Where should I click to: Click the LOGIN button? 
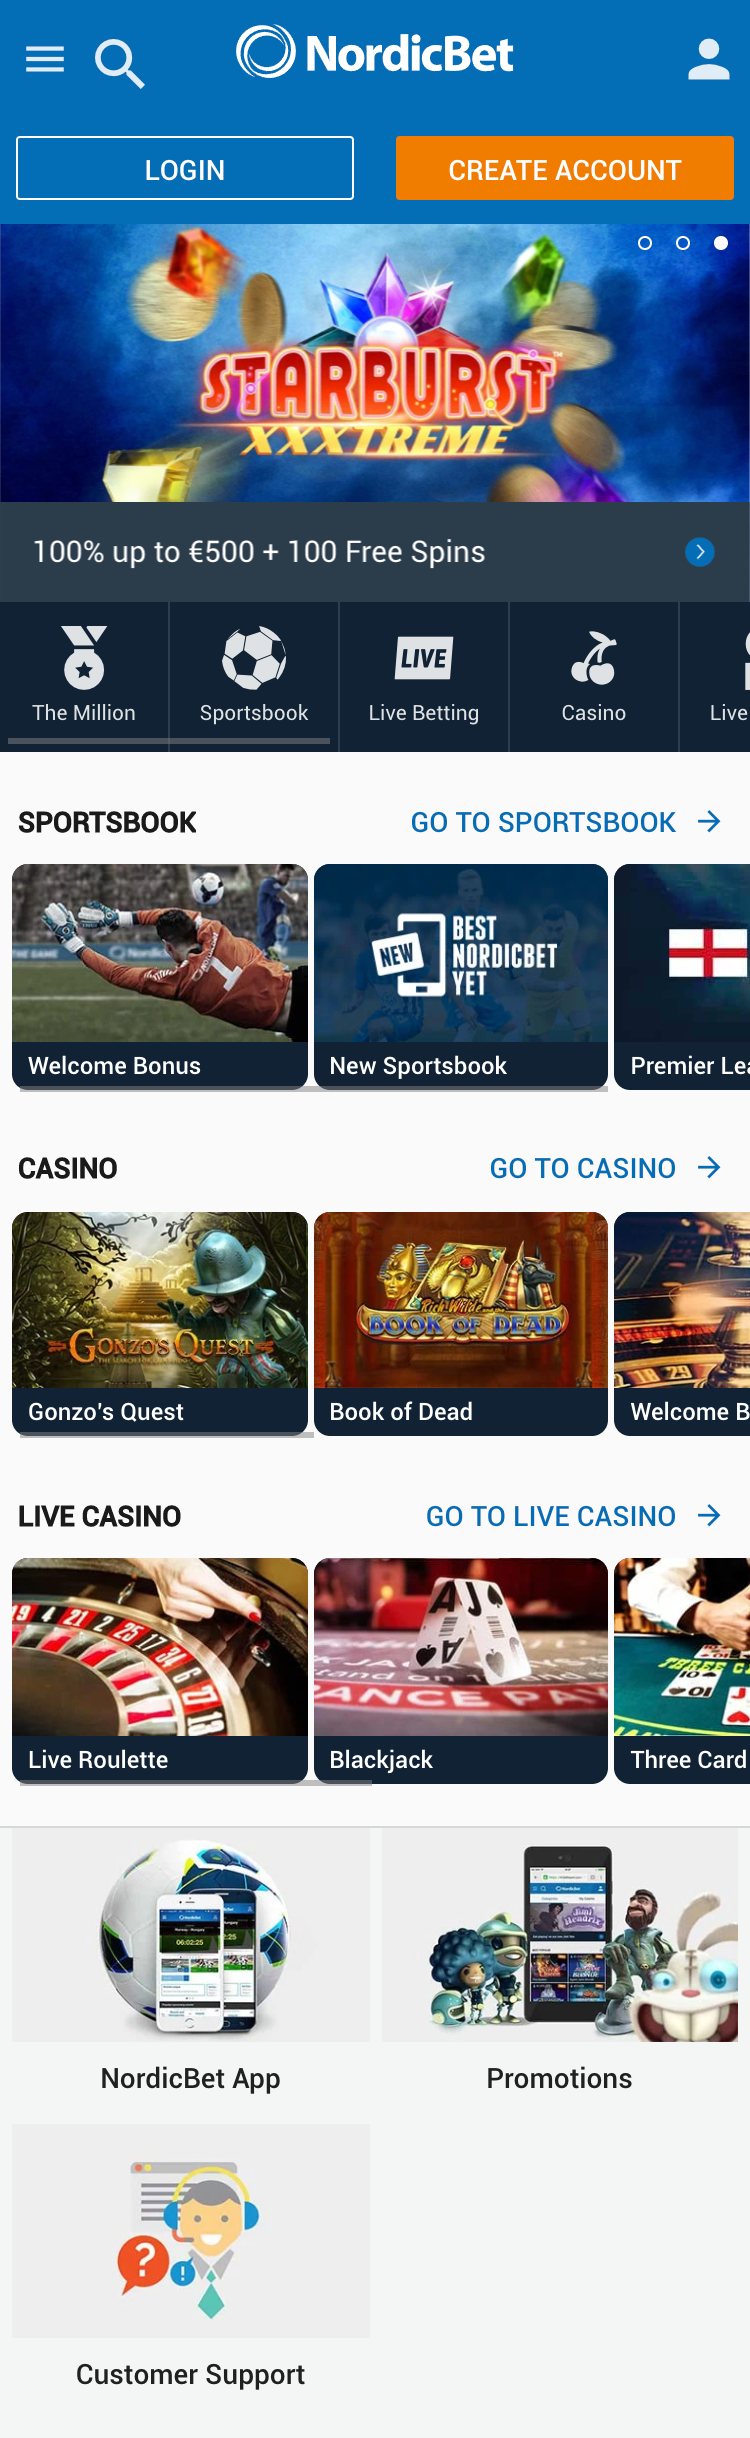[185, 168]
